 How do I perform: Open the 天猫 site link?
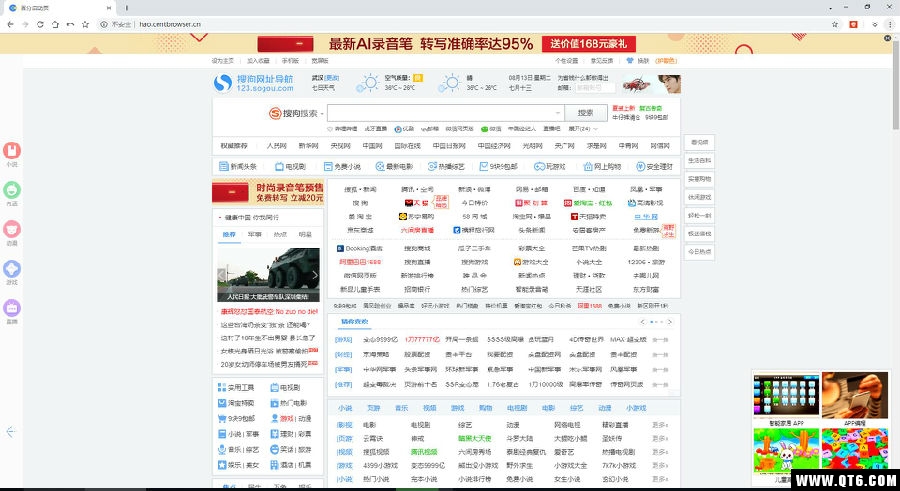pos(417,203)
